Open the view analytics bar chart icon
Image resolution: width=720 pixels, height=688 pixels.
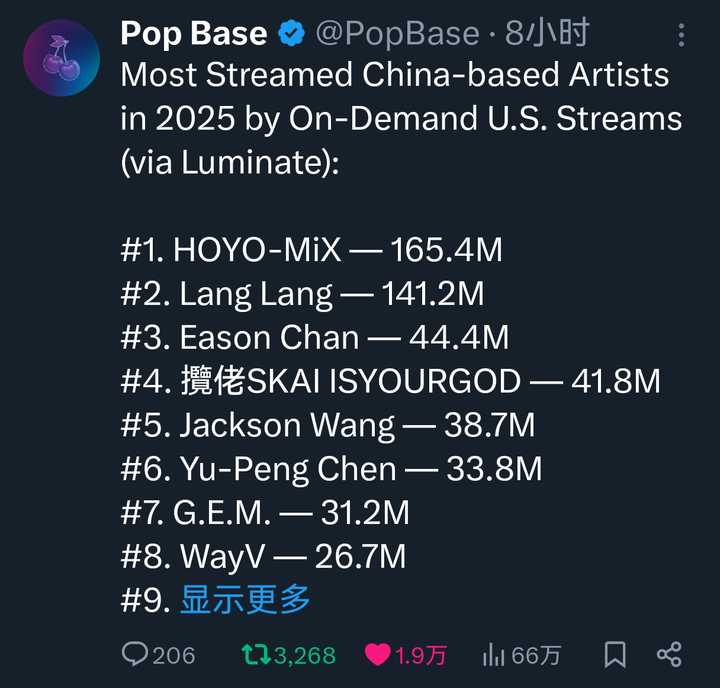(493, 655)
